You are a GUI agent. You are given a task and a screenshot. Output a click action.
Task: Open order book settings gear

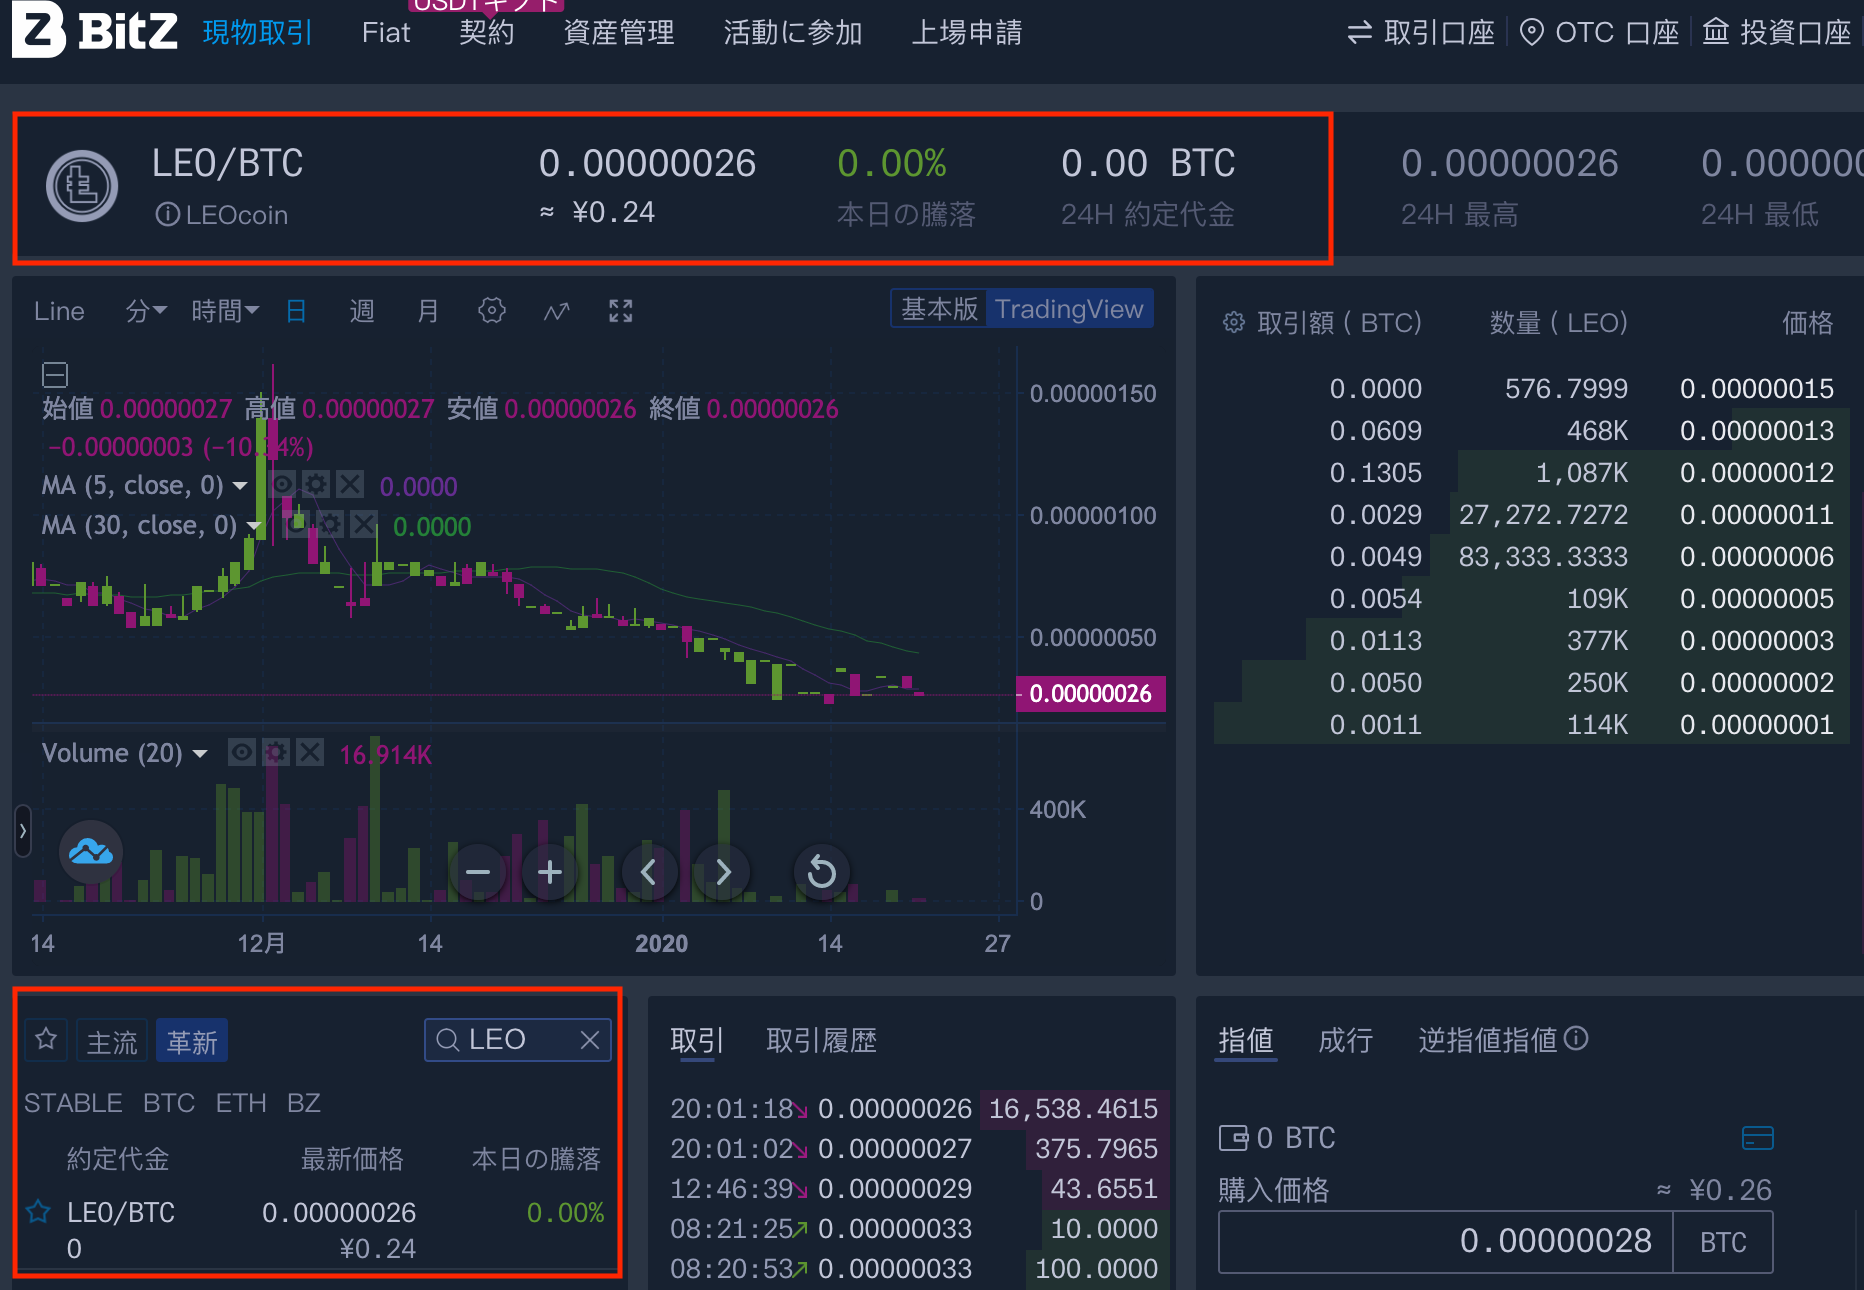click(1234, 322)
